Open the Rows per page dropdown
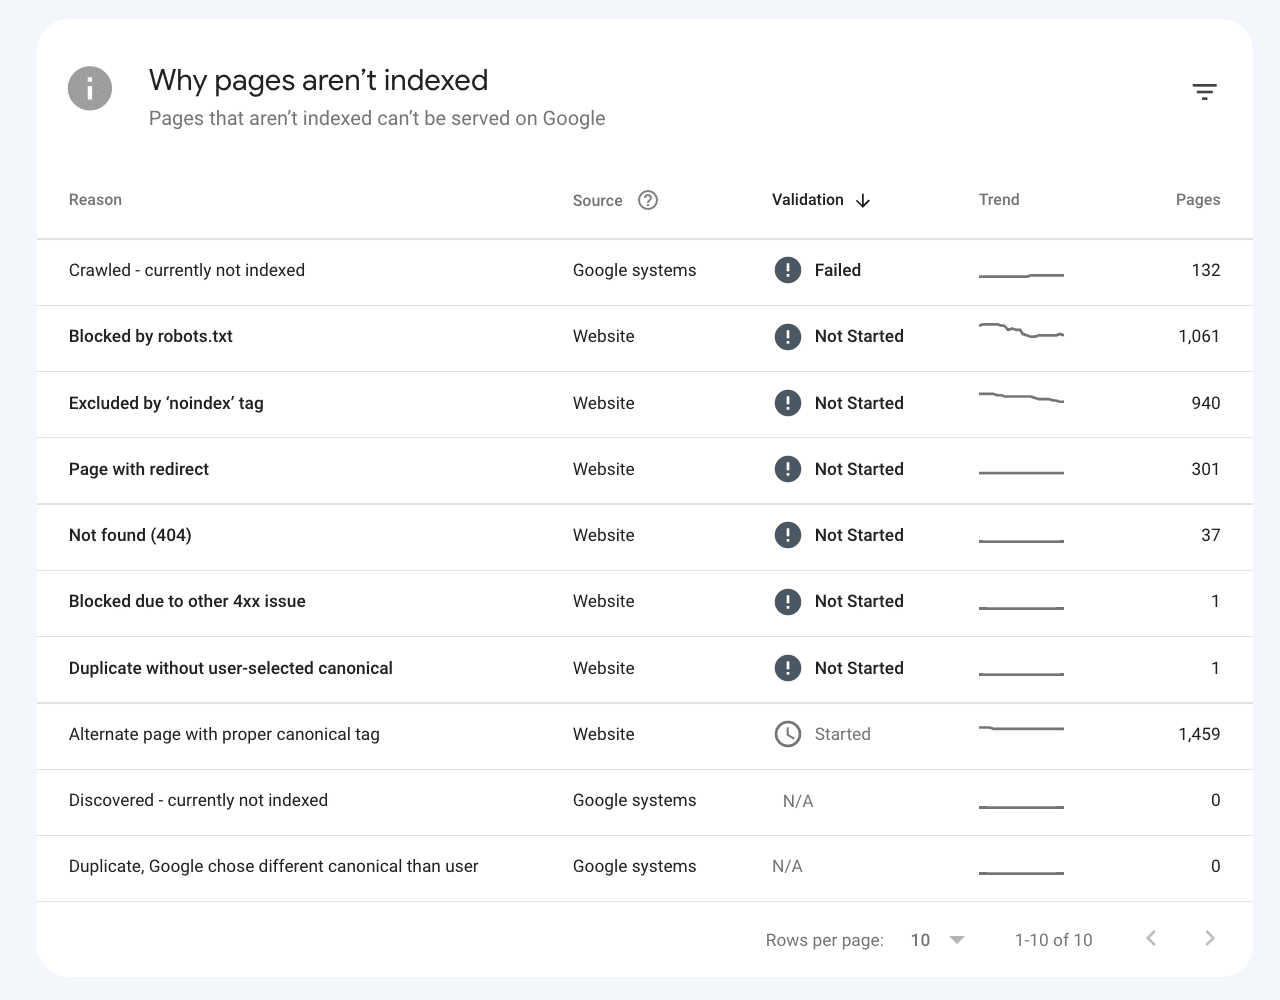 coord(938,940)
